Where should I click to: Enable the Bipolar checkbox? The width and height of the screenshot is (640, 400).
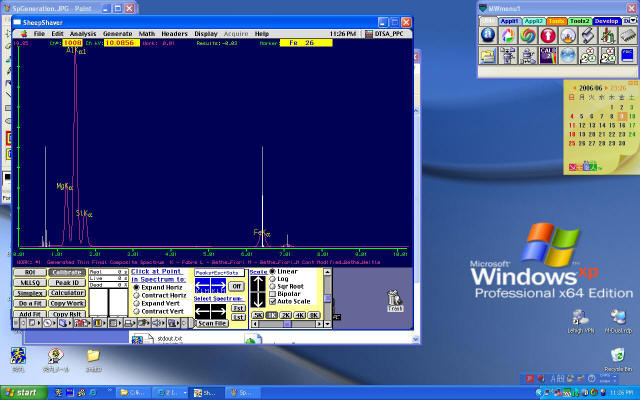point(273,294)
